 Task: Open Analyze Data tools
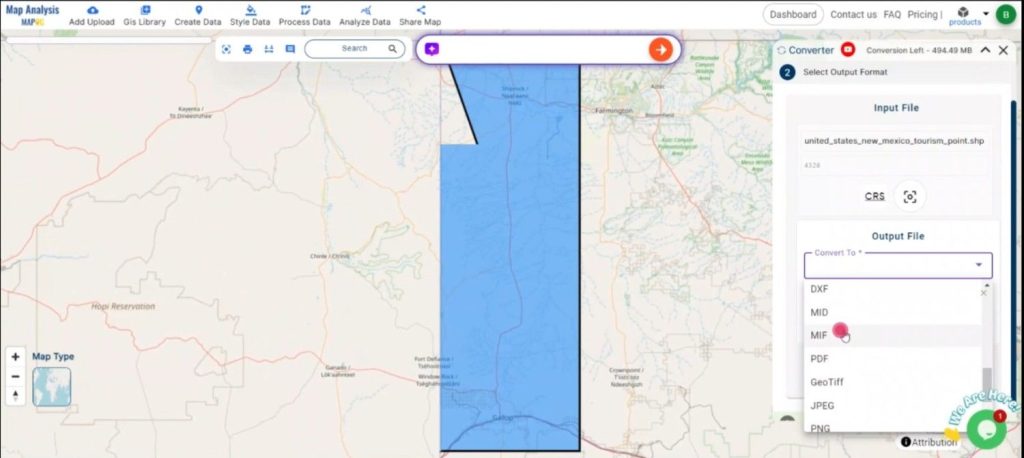pyautogui.click(x=364, y=15)
